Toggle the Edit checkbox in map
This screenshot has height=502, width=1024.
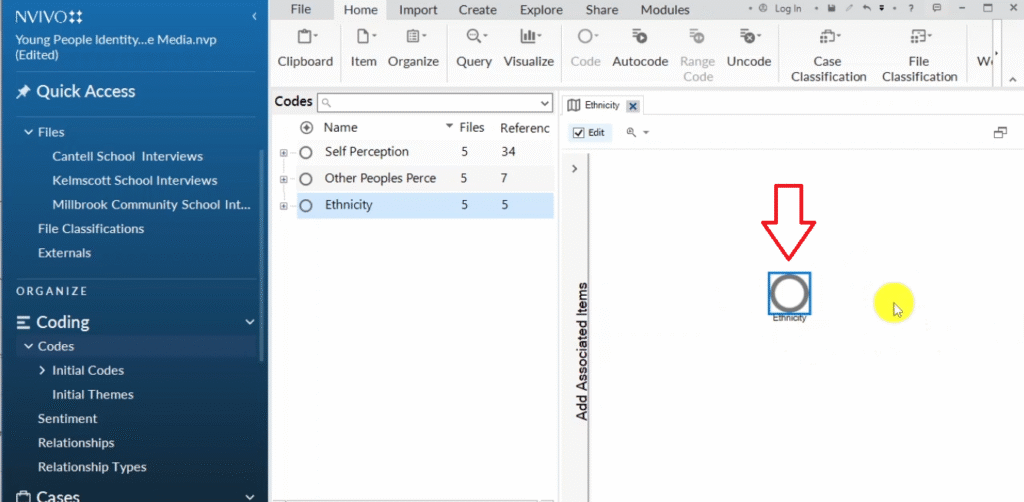click(x=579, y=132)
